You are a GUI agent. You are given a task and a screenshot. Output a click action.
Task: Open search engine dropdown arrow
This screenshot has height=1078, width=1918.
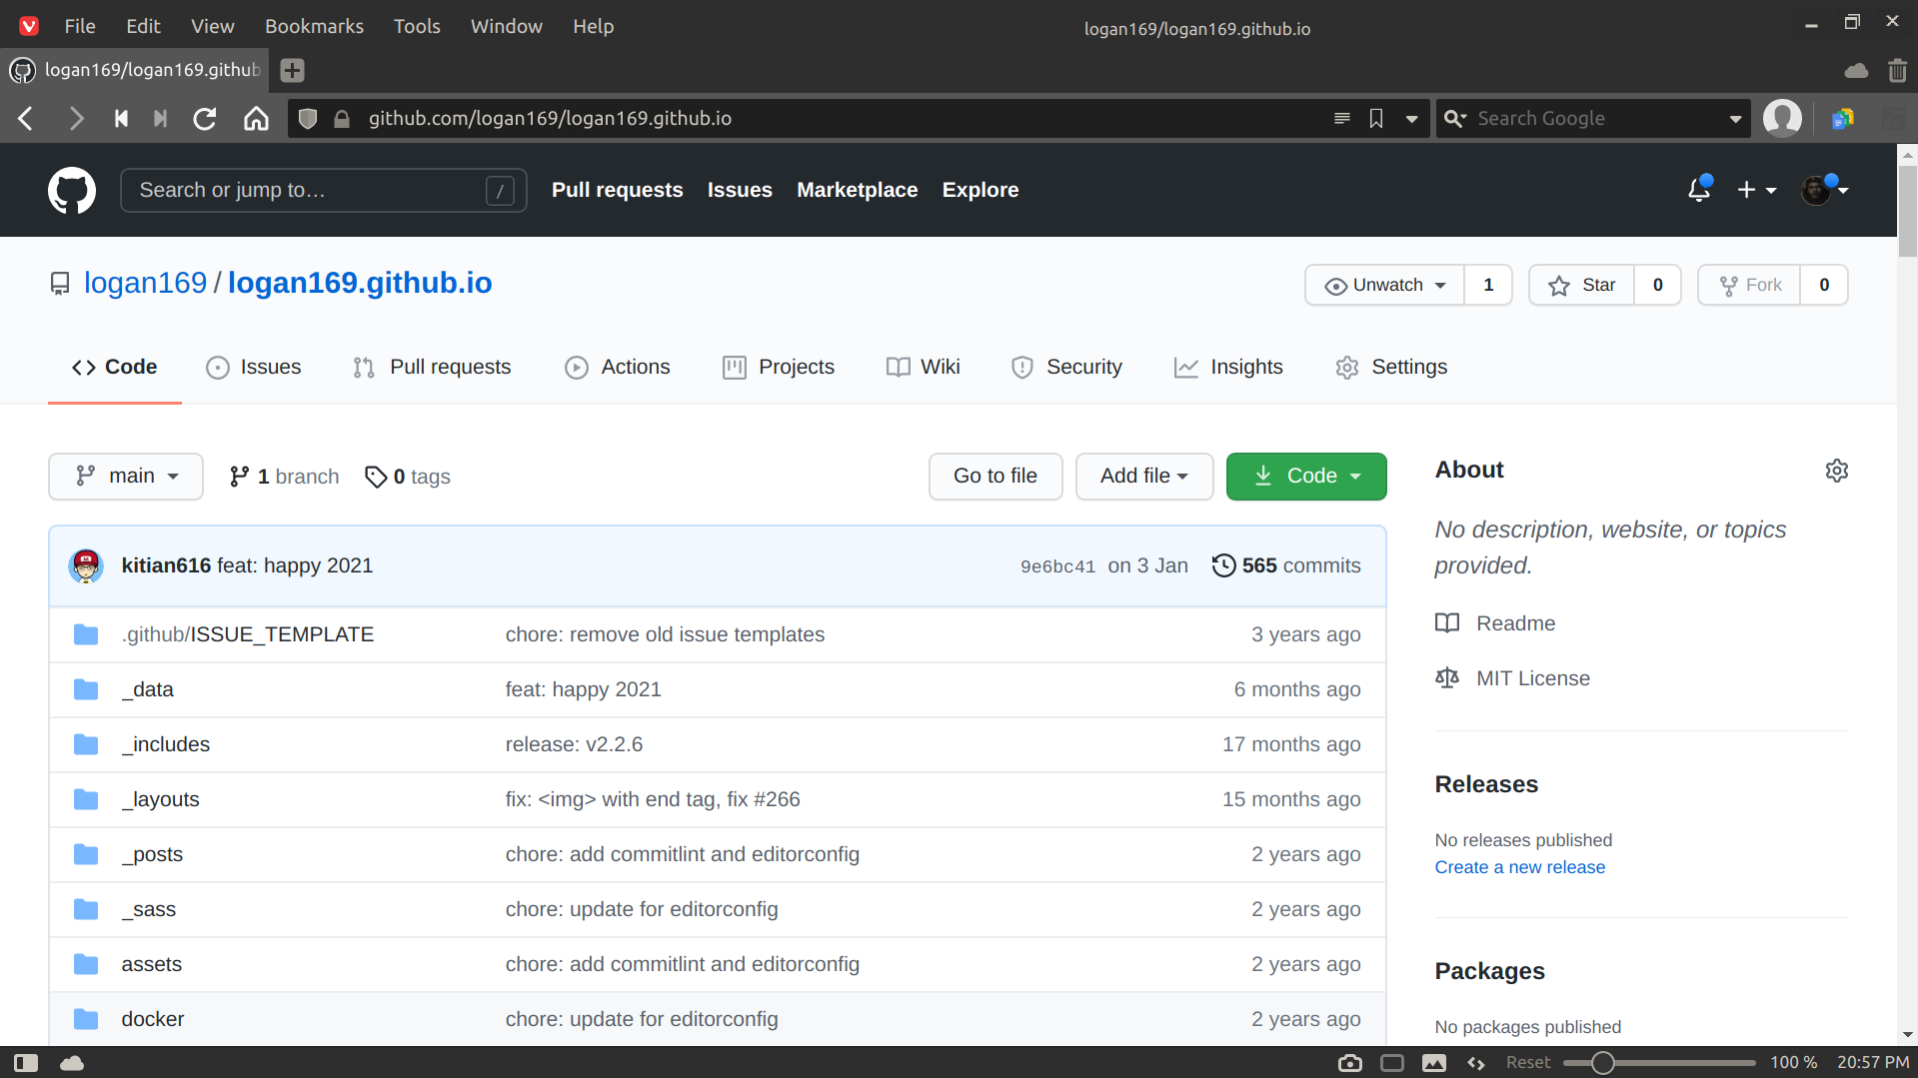1734,119
